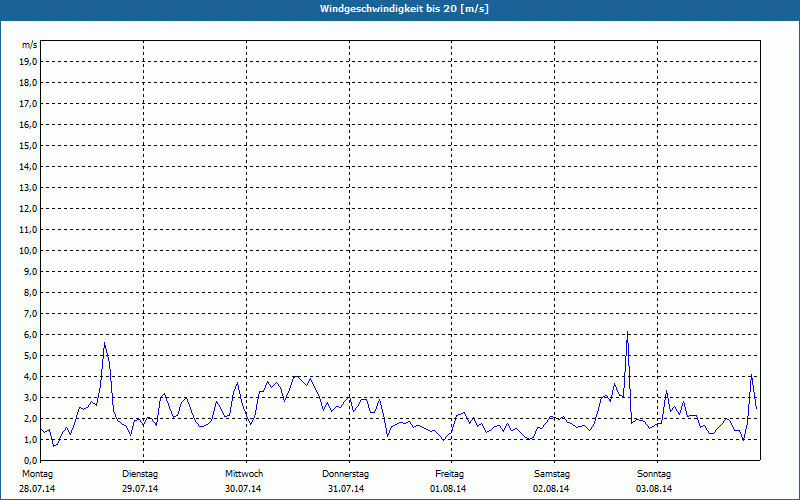This screenshot has width=800, height=500.
Task: Click the 9,0 axis value
Action: [29, 271]
